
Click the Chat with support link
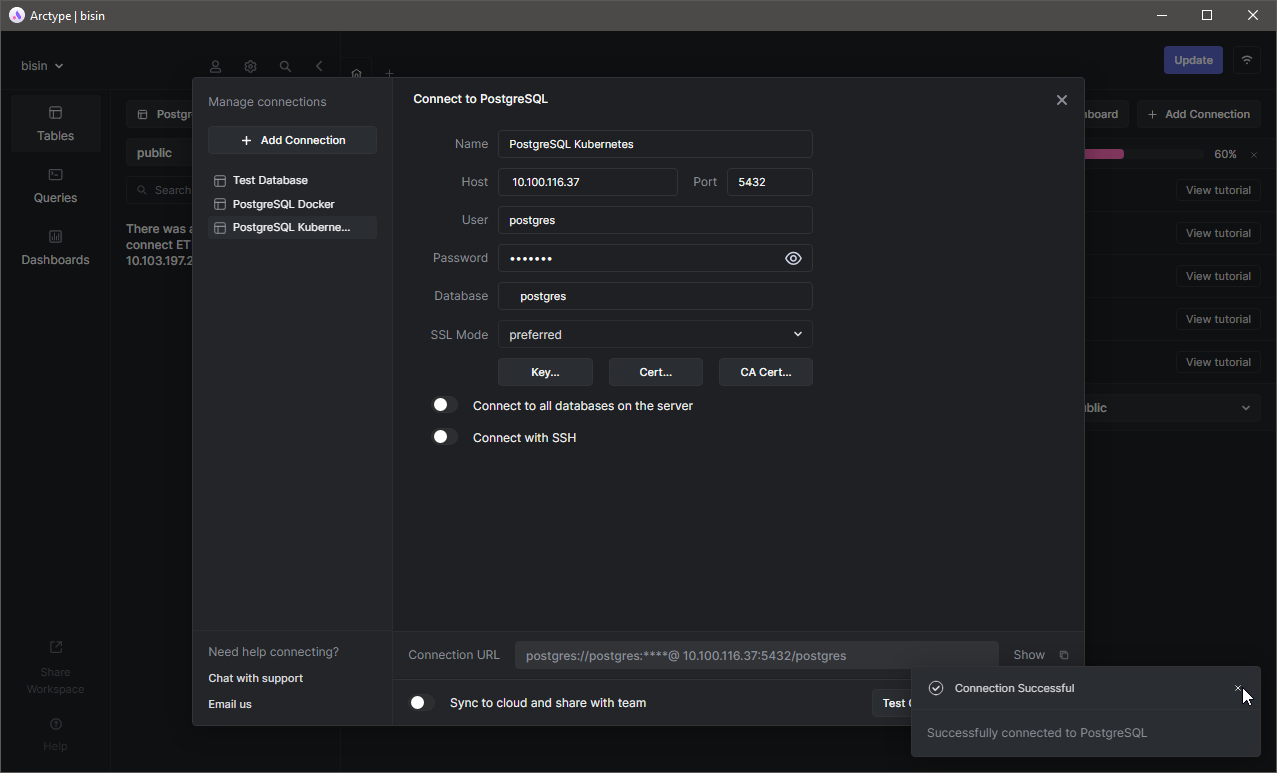(x=256, y=677)
